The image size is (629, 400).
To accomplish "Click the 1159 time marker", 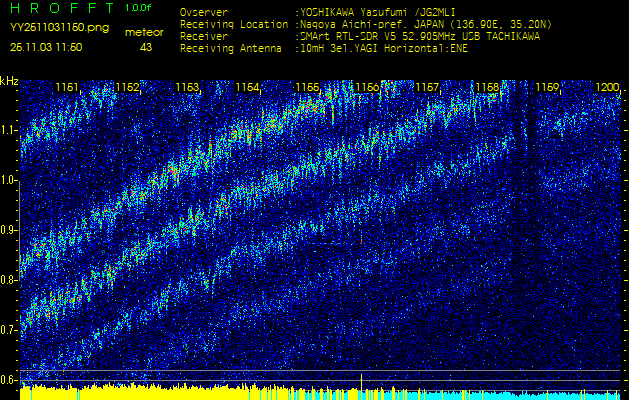I will [x=548, y=87].
